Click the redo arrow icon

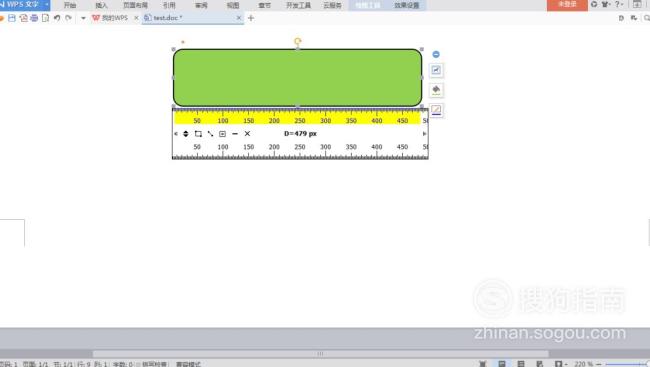(68, 18)
